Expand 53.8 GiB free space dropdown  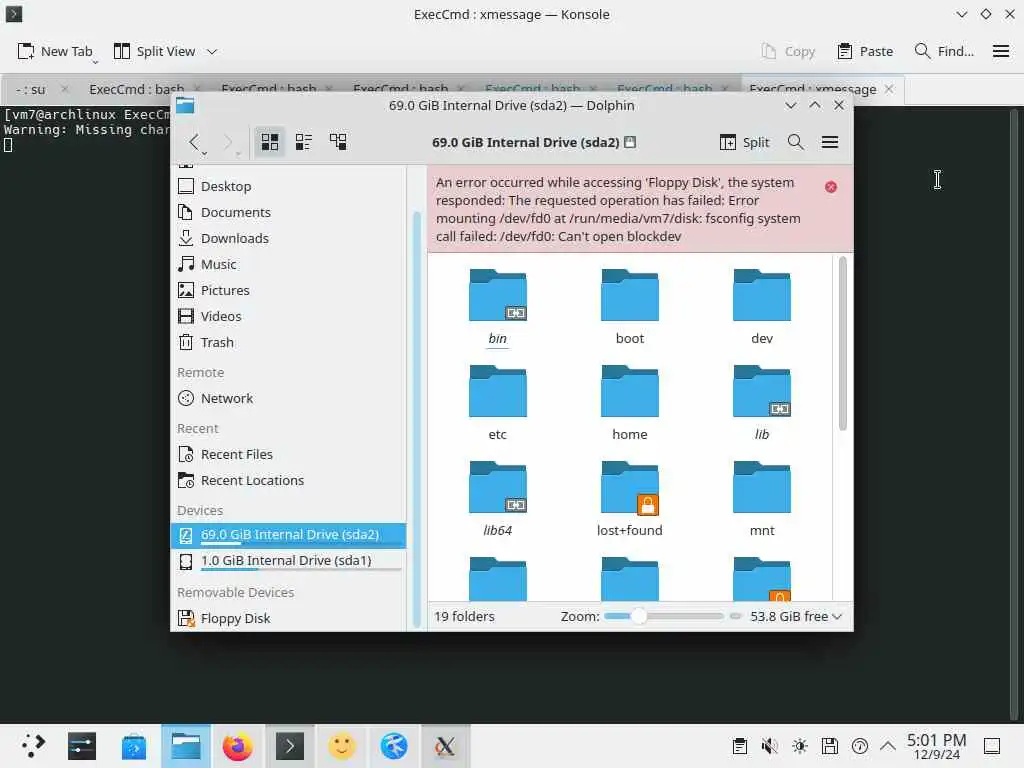796,616
